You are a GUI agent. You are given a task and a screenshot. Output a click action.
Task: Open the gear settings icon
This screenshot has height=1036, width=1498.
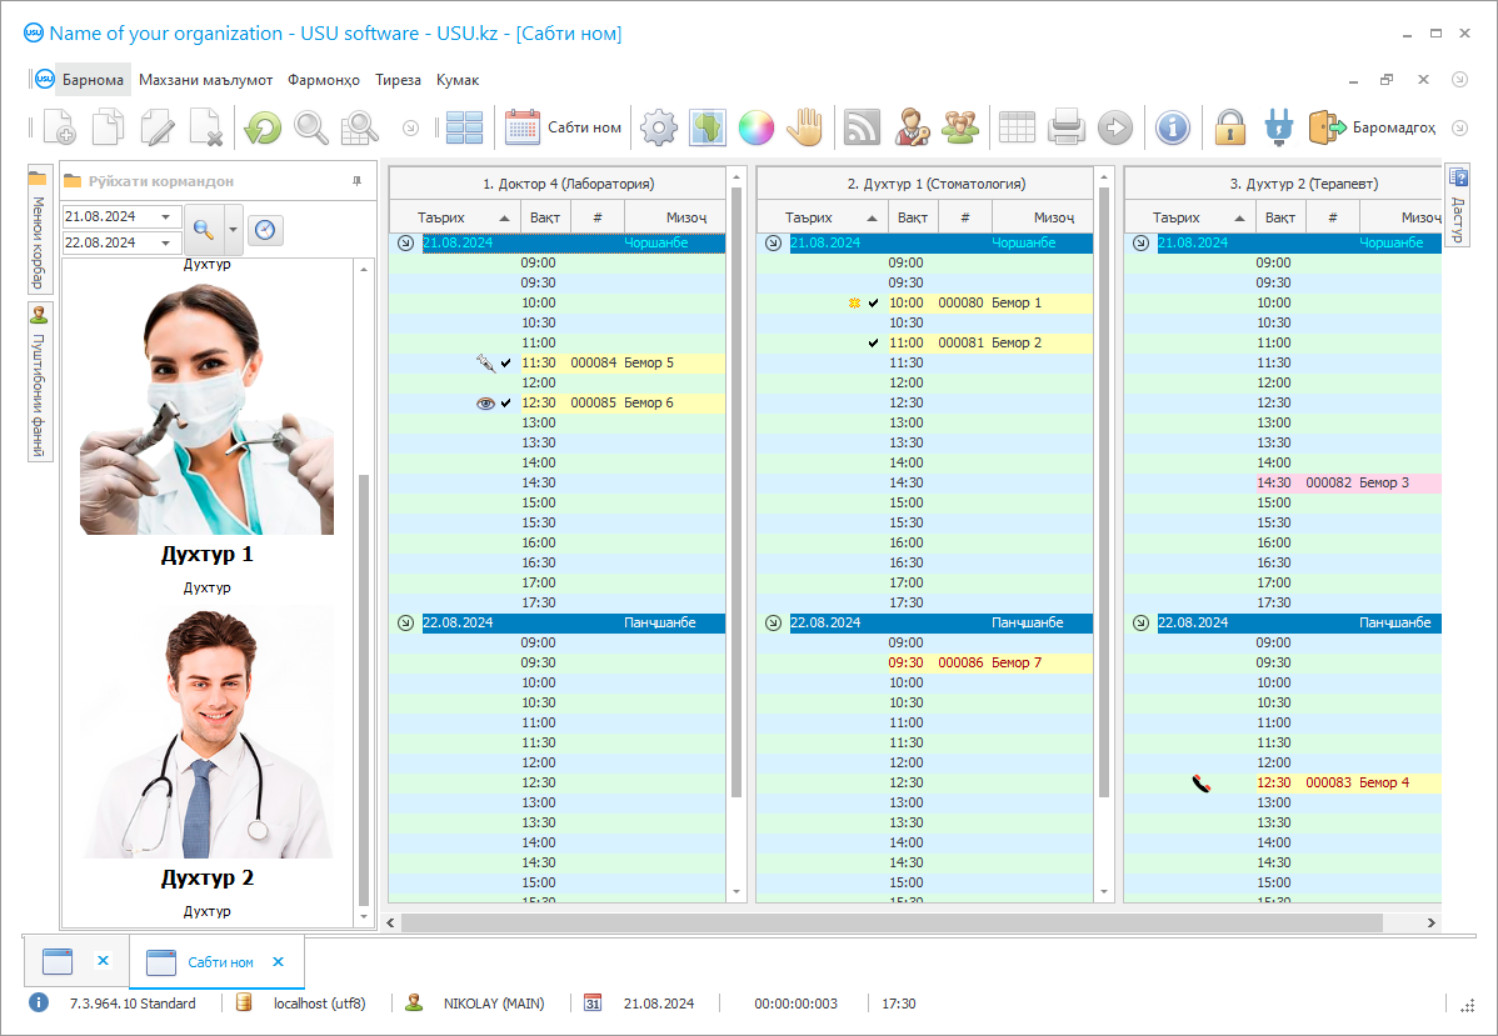[659, 127]
